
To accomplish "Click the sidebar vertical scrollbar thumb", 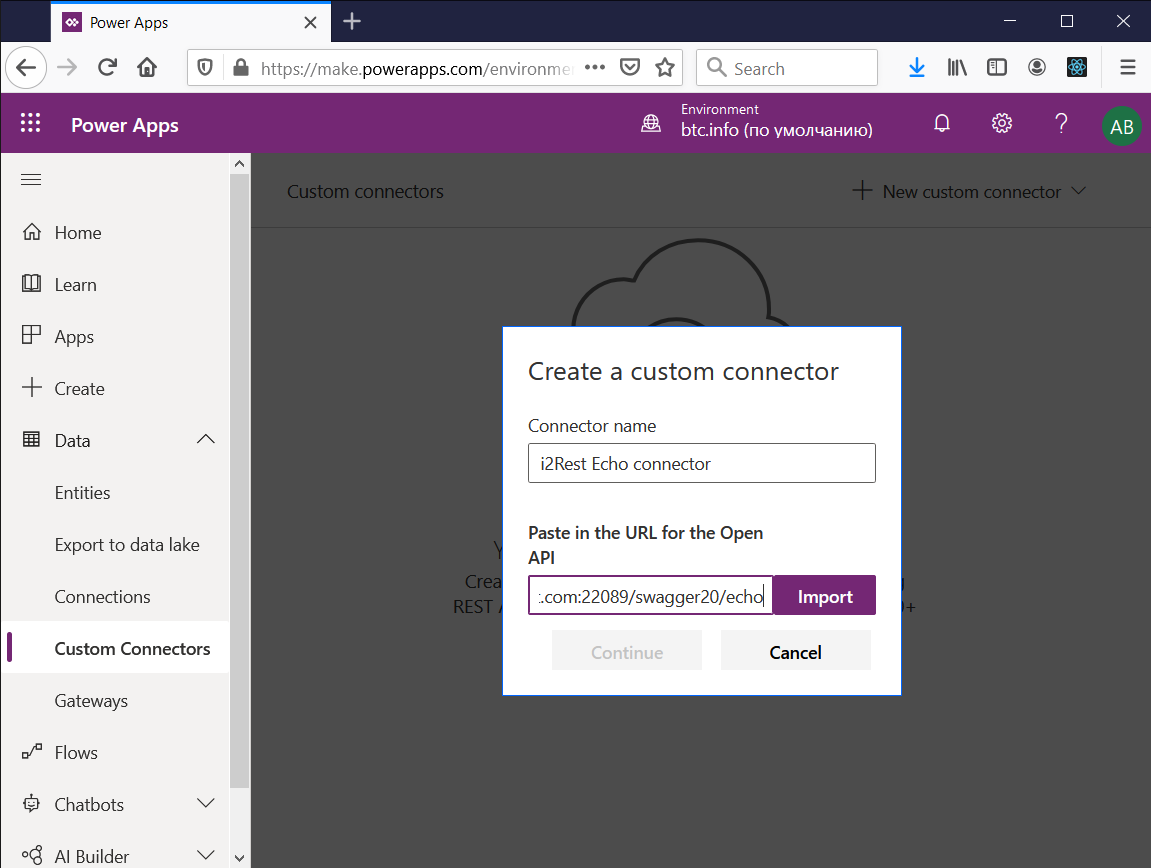I will pos(239,481).
